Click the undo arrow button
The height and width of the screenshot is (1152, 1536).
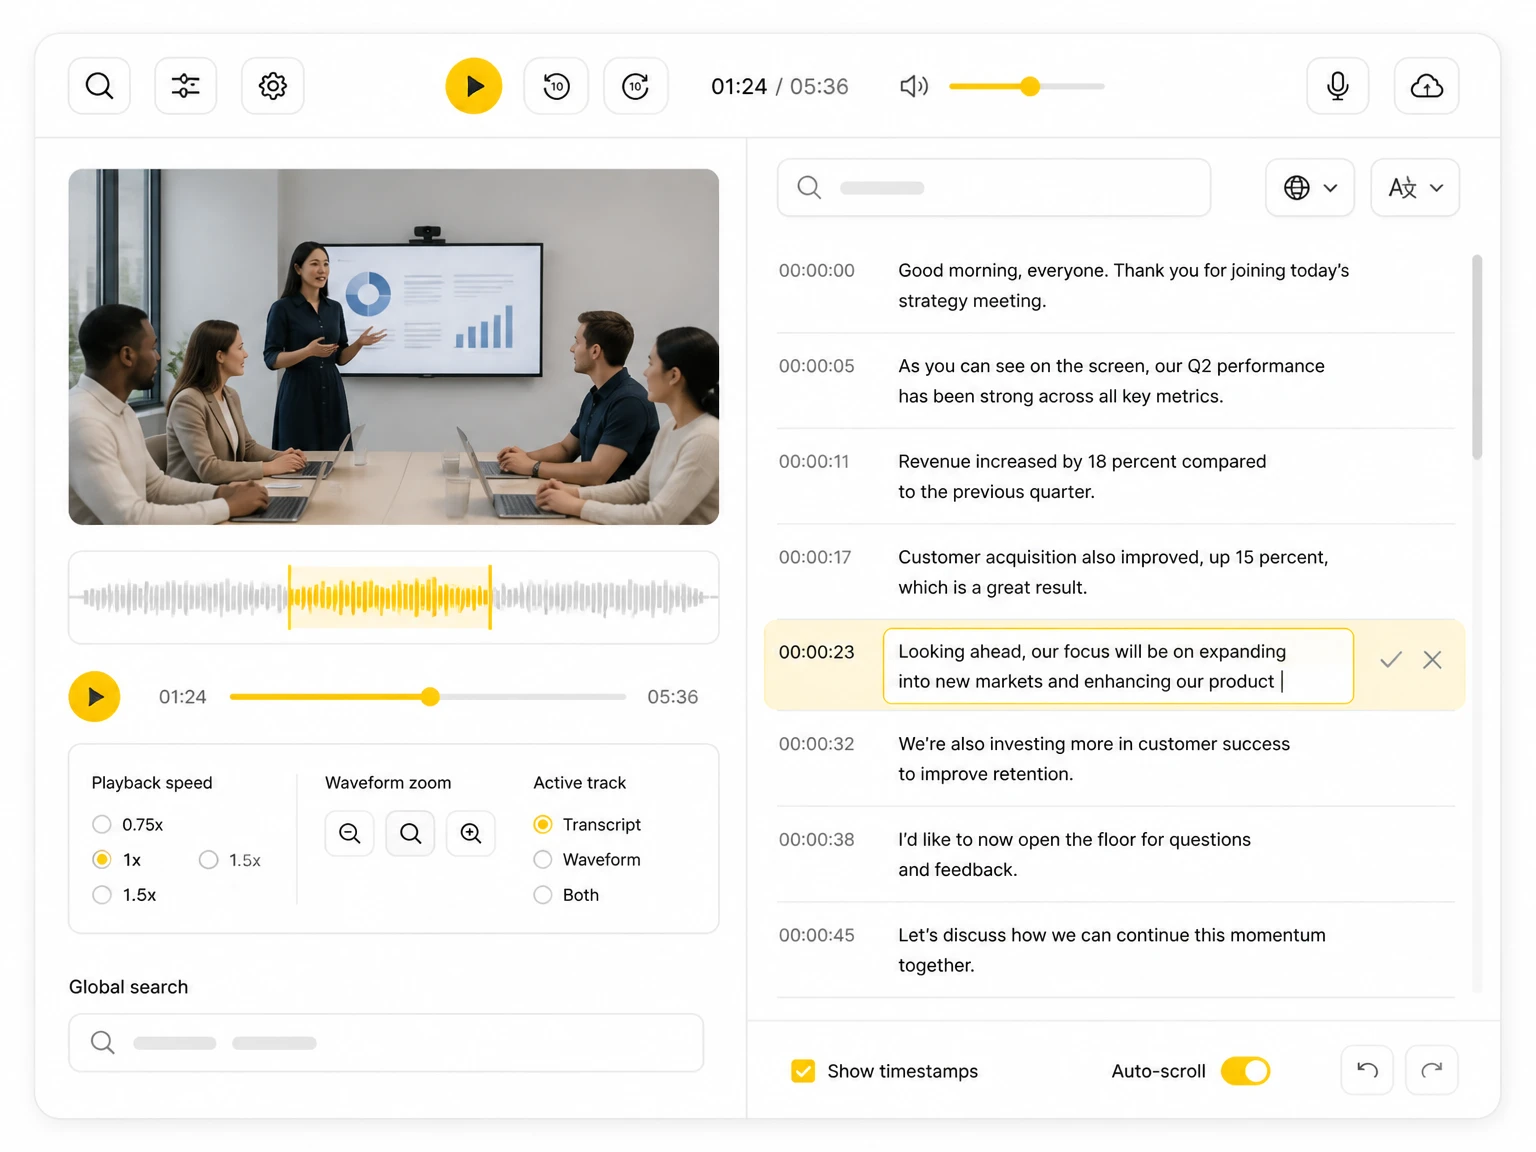1367,1071
